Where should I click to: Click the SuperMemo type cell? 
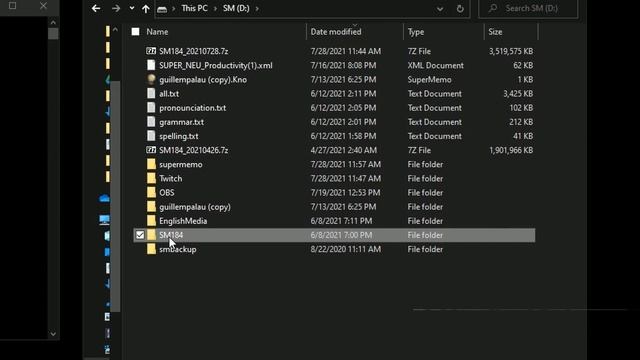429,80
